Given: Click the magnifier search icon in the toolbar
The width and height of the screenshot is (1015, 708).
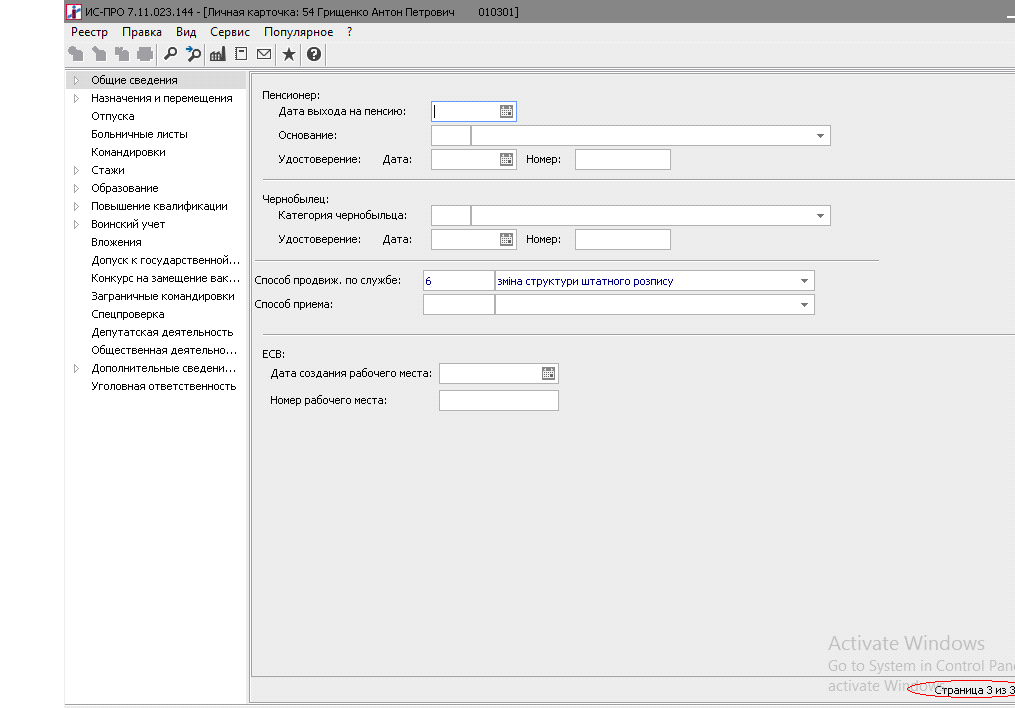Looking at the screenshot, I should click(x=170, y=54).
